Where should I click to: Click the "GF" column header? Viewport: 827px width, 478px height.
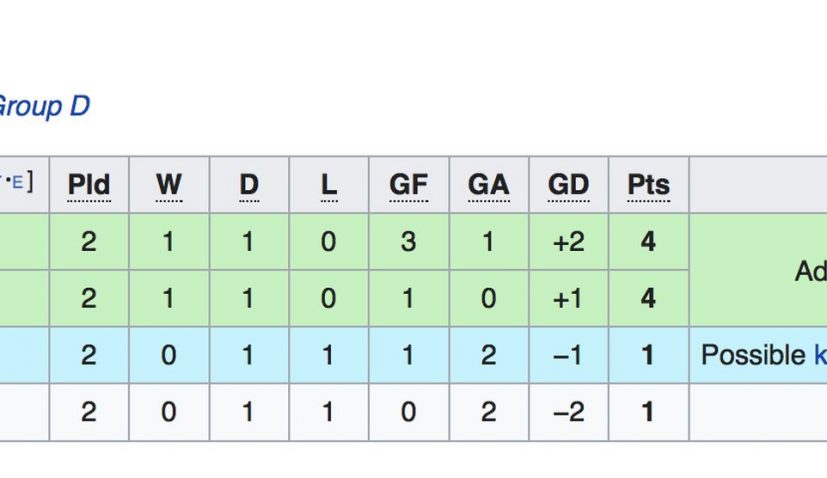pos(408,185)
